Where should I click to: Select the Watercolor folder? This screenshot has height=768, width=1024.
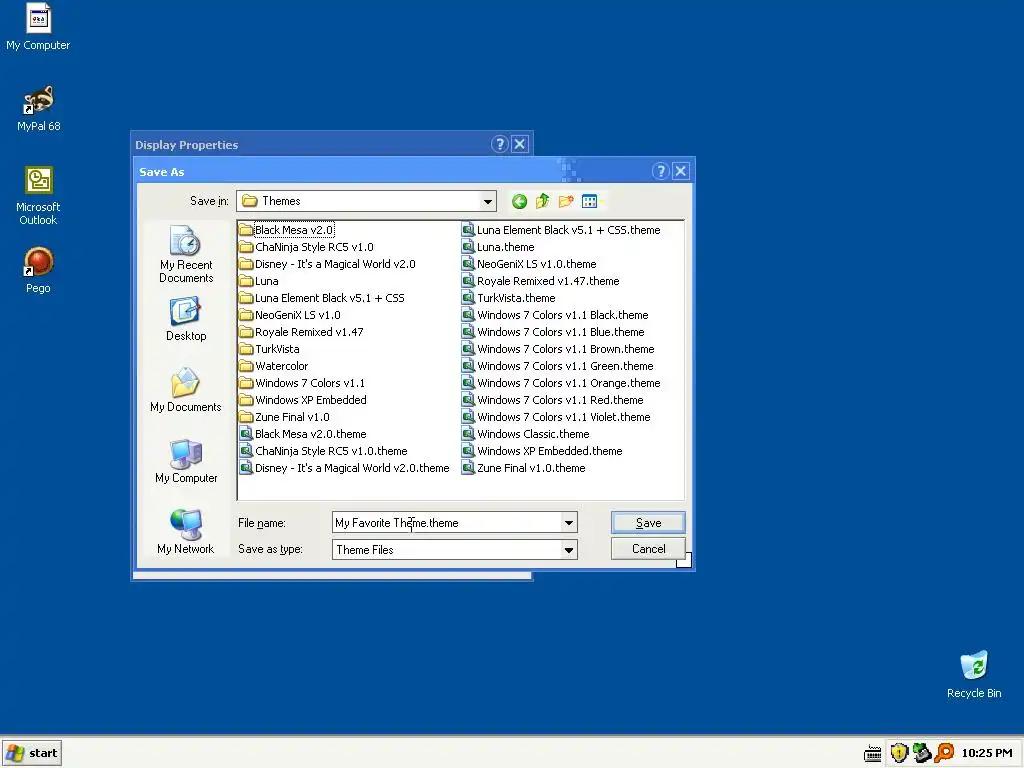click(274, 366)
